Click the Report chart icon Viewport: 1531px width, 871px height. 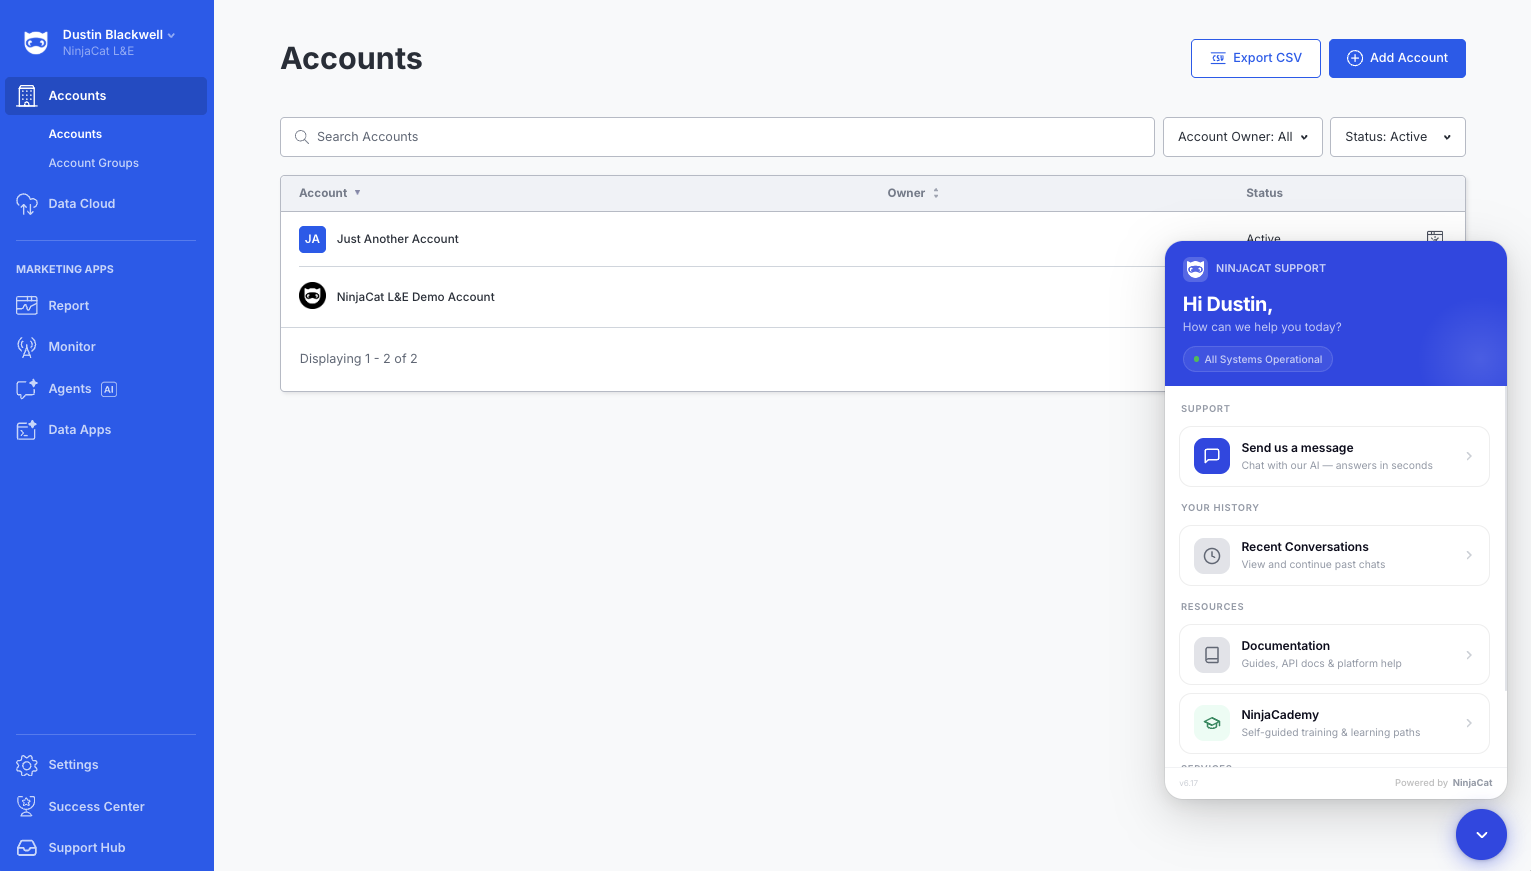[x=27, y=306]
